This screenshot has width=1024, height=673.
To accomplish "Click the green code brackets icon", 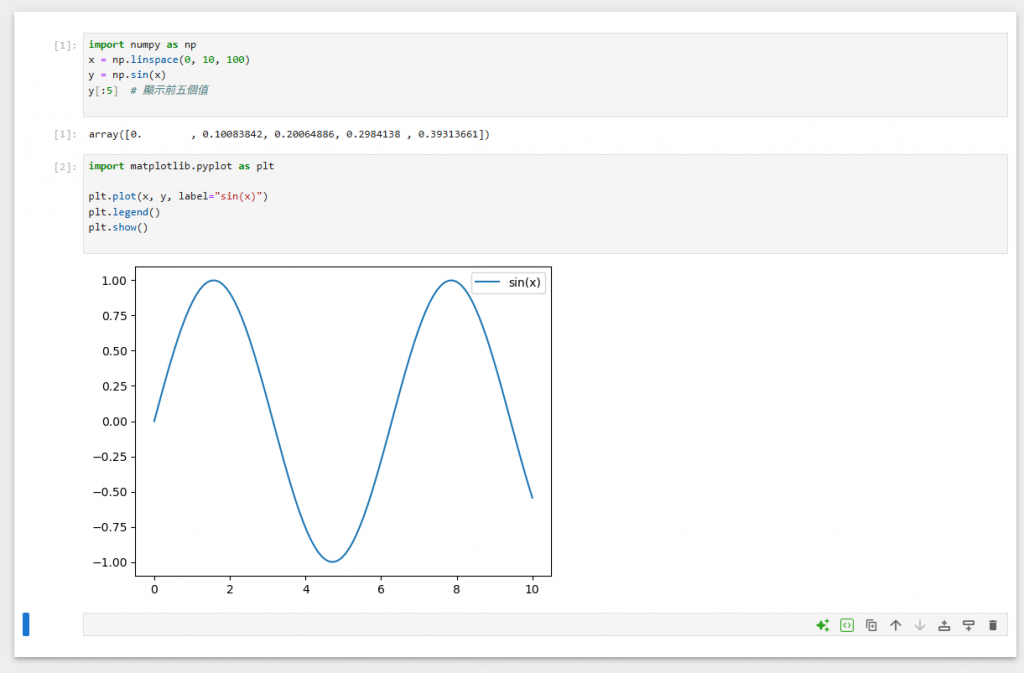I will [847, 625].
